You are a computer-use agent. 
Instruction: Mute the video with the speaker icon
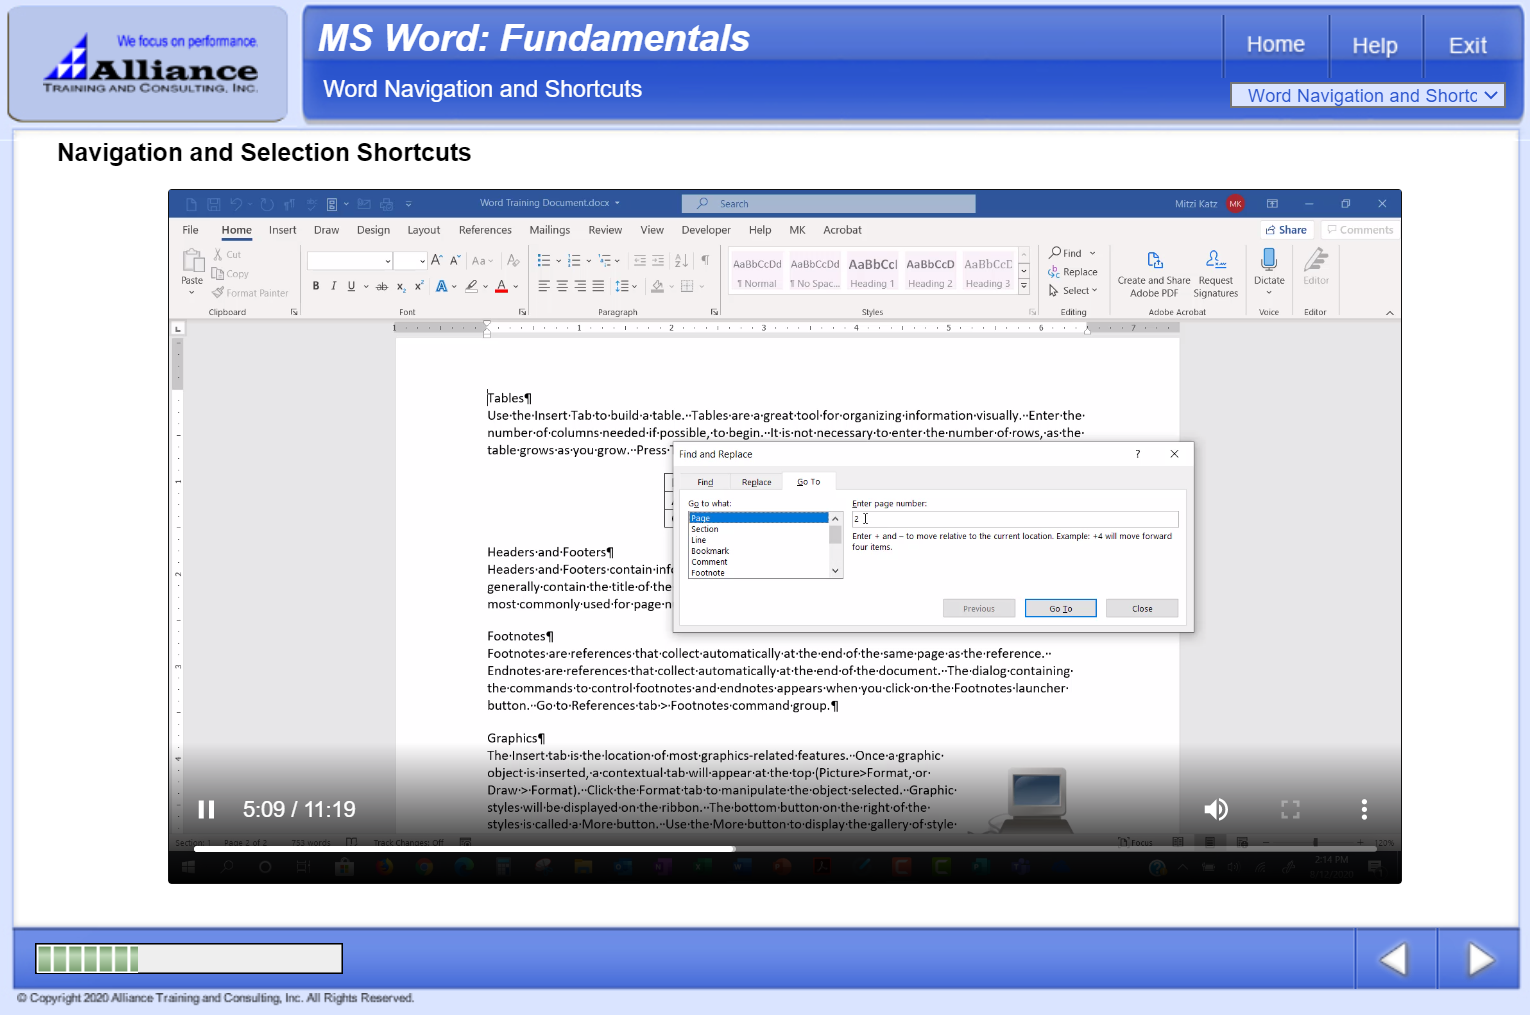click(x=1215, y=809)
